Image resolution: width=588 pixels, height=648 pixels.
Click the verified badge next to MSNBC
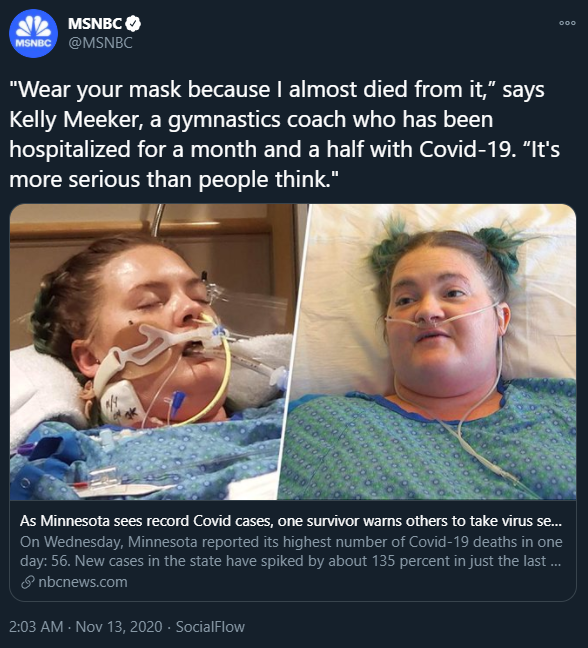point(133,24)
